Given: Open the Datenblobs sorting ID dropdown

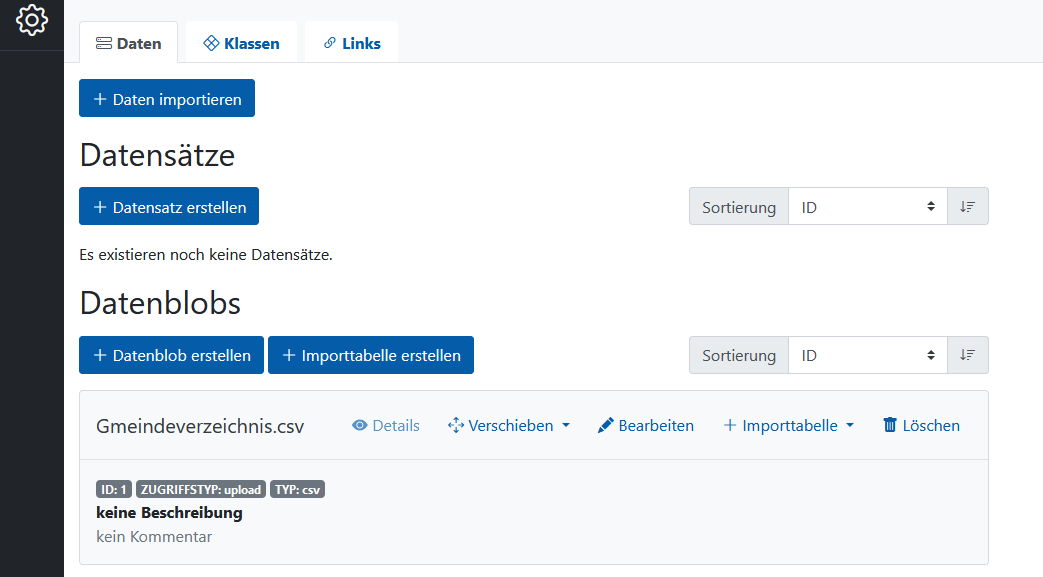Looking at the screenshot, I should [867, 355].
